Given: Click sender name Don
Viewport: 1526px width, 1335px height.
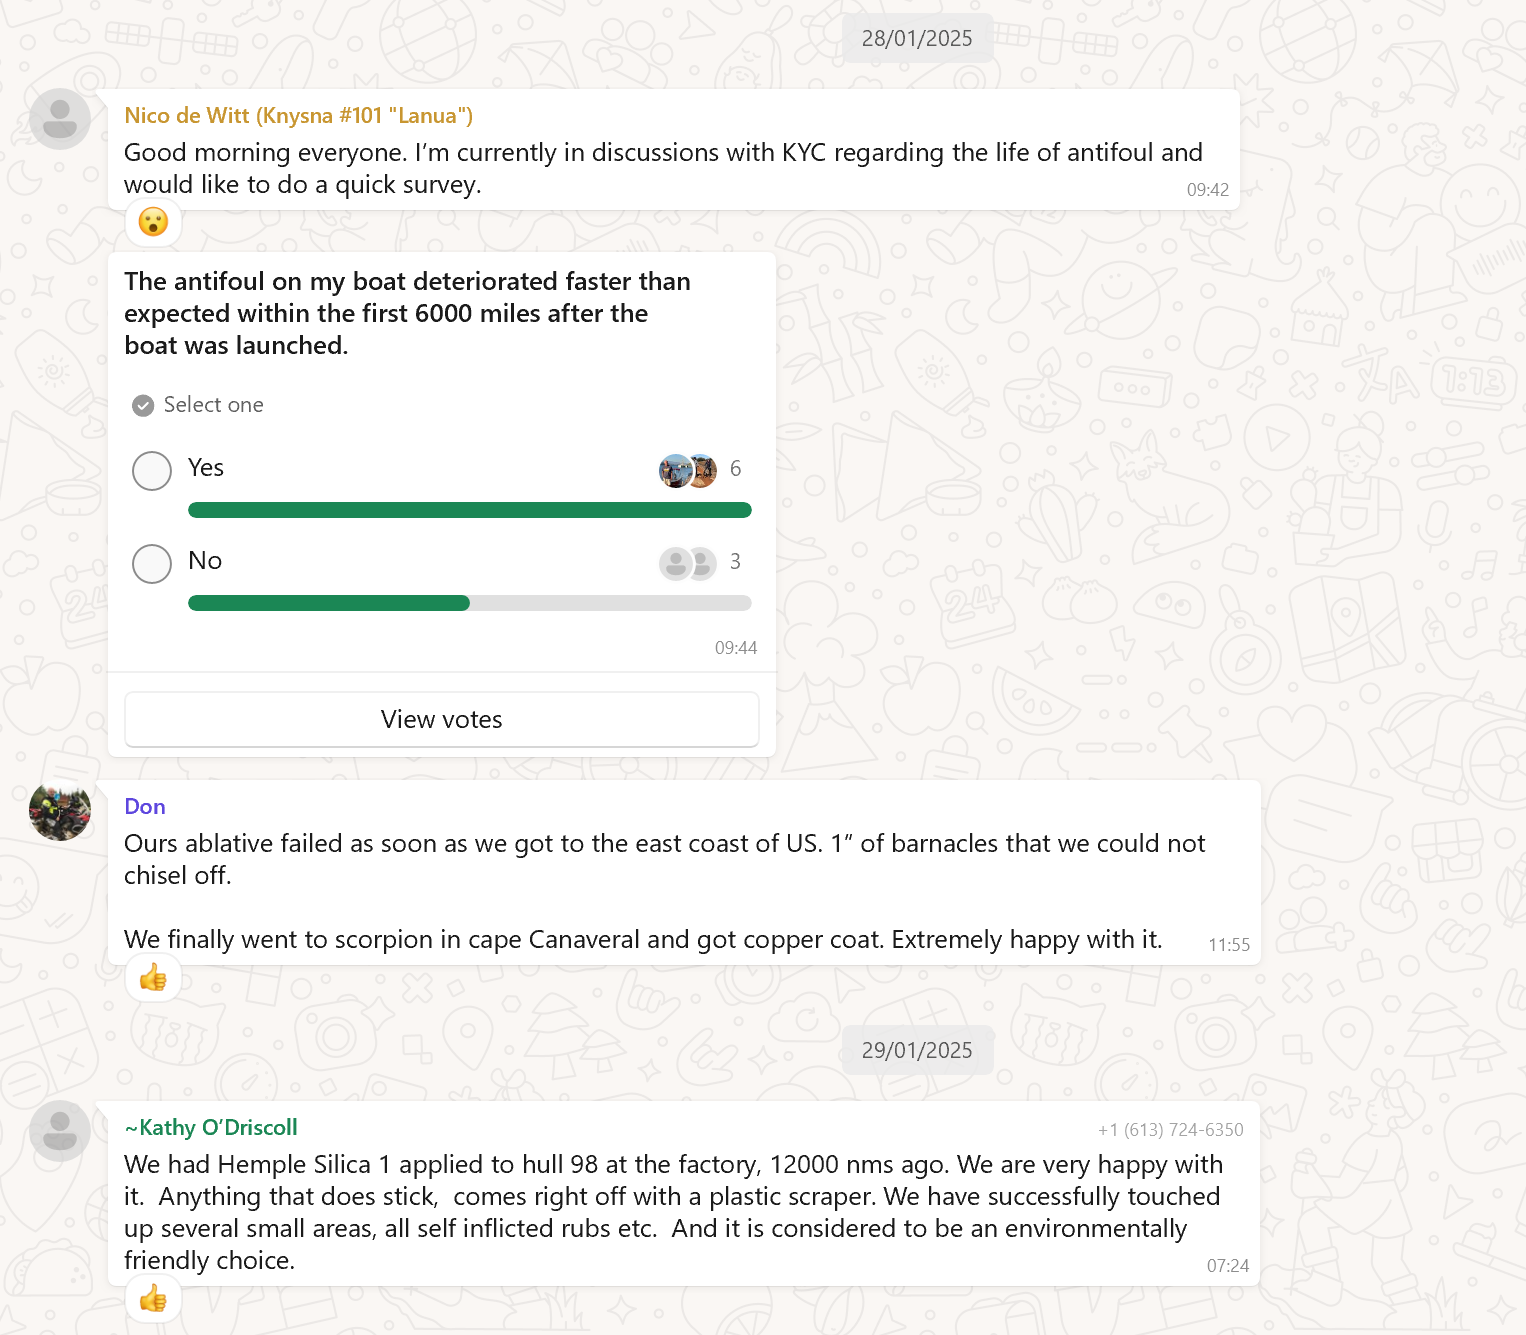Looking at the screenshot, I should [145, 807].
